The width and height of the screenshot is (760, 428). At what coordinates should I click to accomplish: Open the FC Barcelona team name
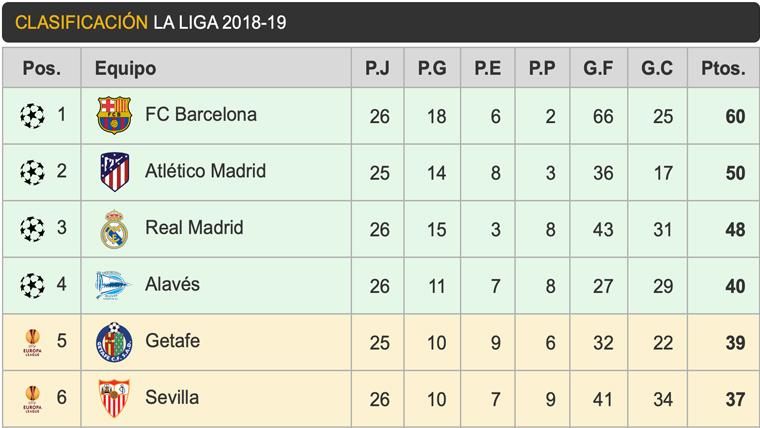[x=200, y=115]
